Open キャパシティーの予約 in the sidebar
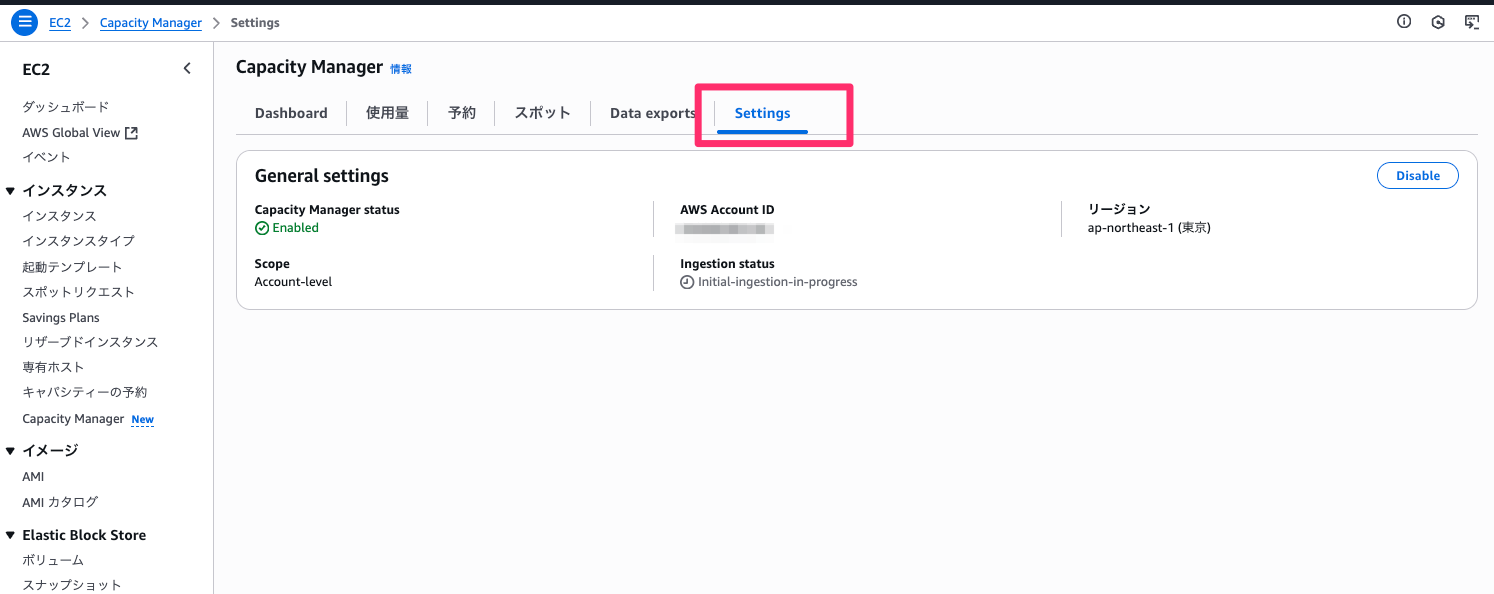Image resolution: width=1494 pixels, height=594 pixels. pyautogui.click(x=85, y=392)
